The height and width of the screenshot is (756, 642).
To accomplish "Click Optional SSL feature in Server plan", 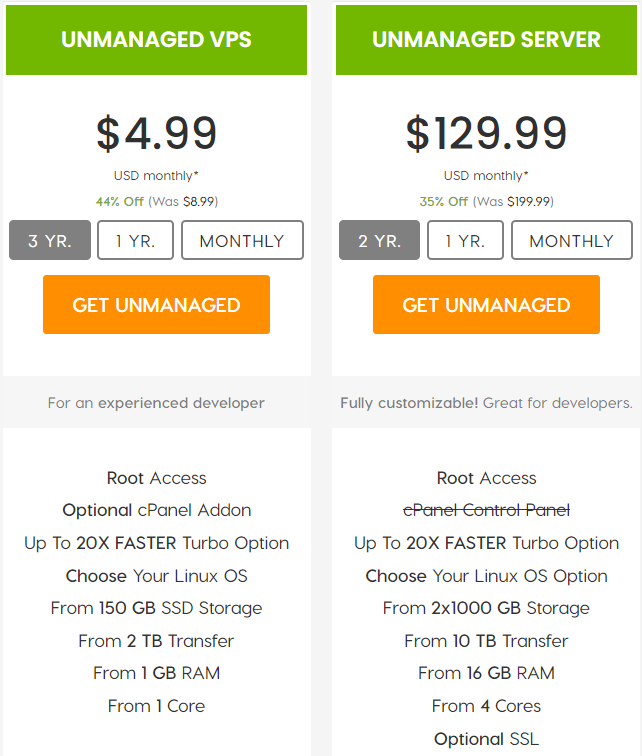I will point(486,739).
